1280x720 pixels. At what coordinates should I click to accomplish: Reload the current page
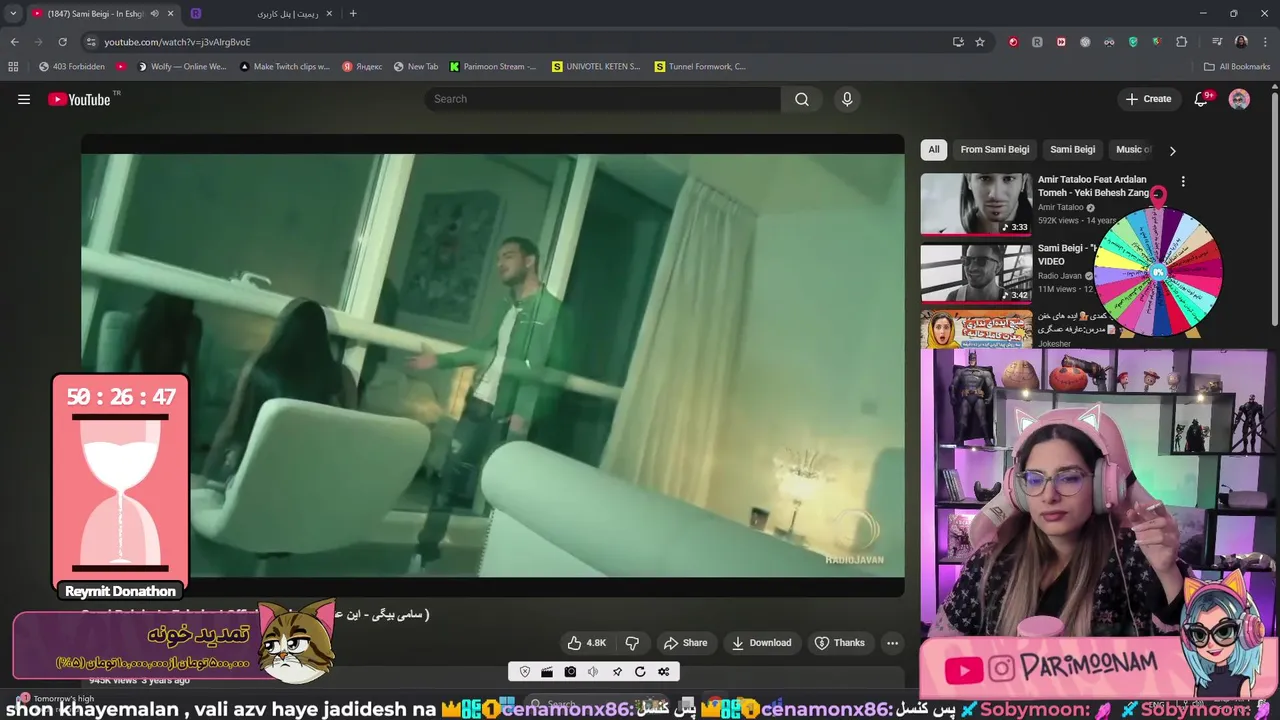(x=62, y=42)
